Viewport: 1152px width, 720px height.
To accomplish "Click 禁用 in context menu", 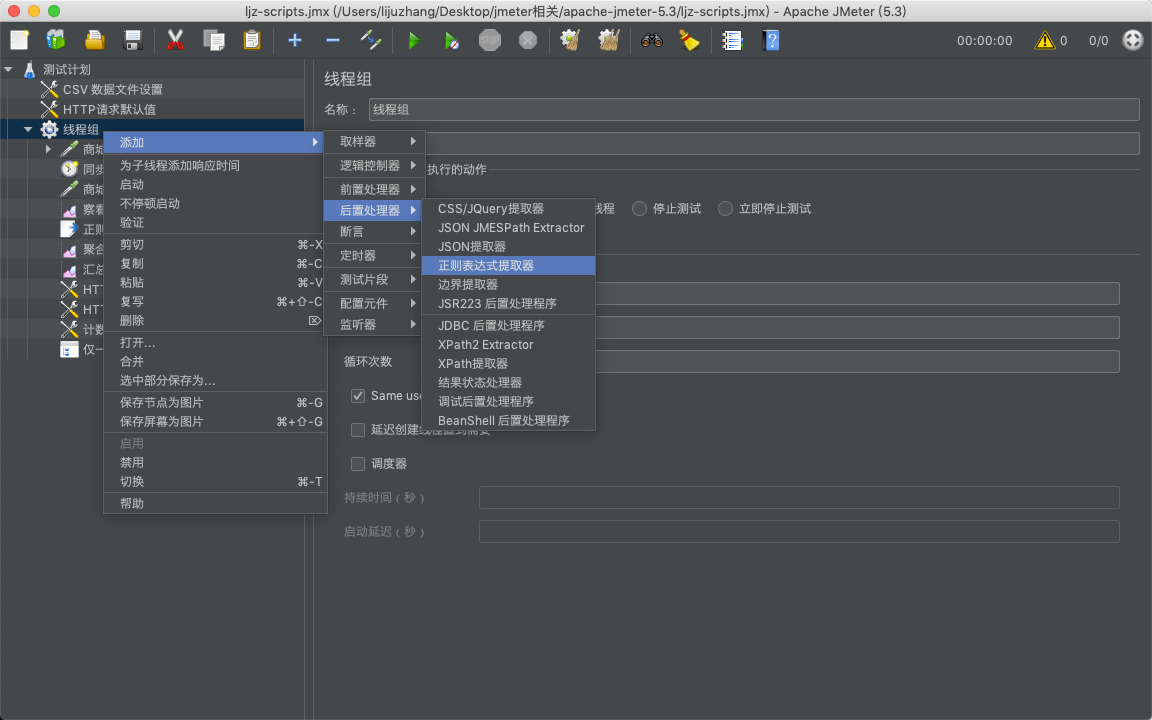I will click(x=215, y=463).
